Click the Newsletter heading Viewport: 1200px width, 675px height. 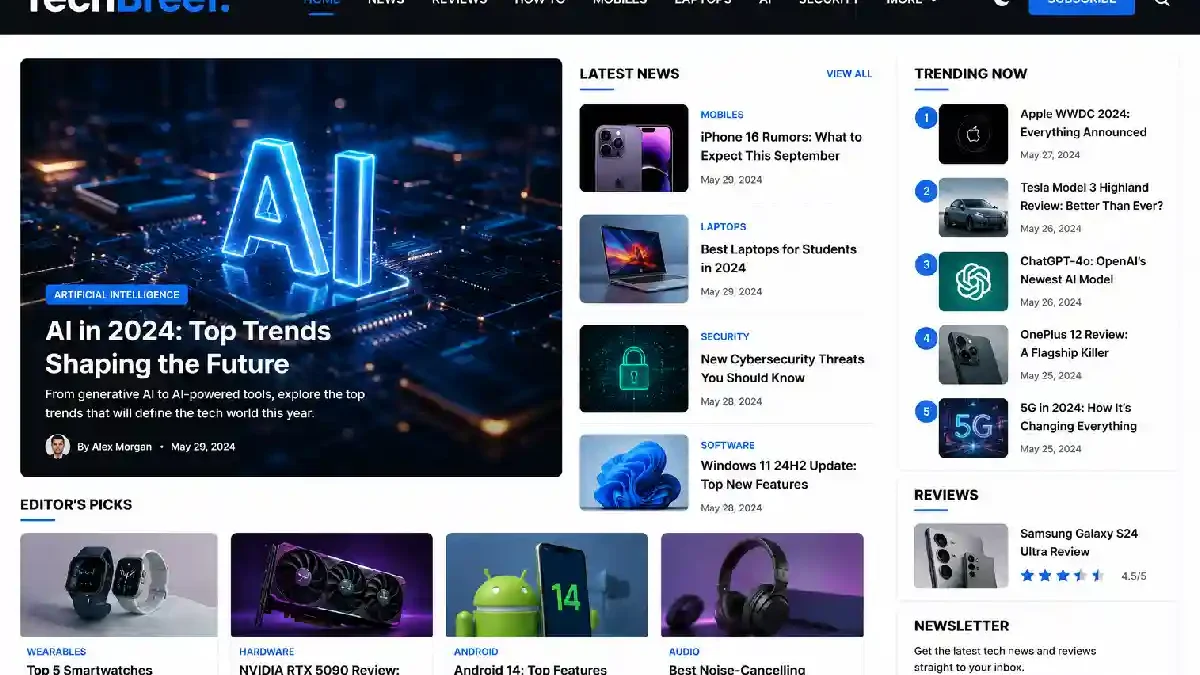tap(961, 626)
